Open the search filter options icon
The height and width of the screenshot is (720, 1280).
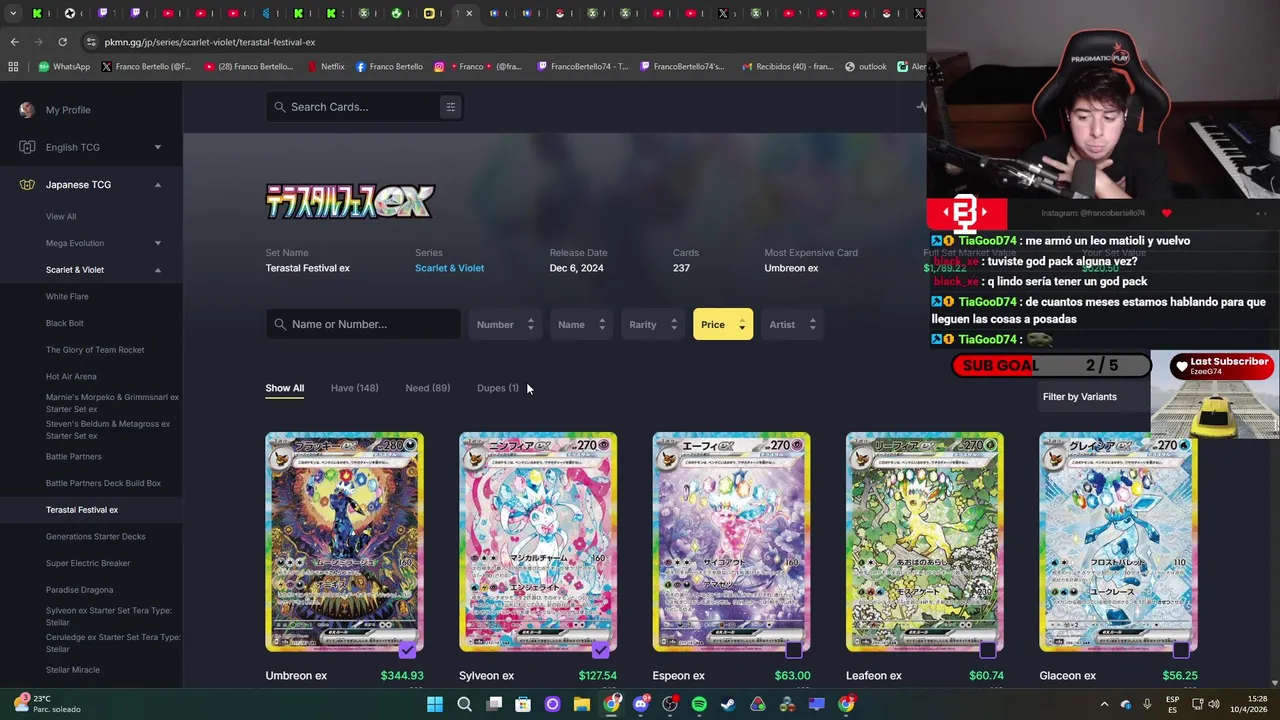click(x=450, y=107)
